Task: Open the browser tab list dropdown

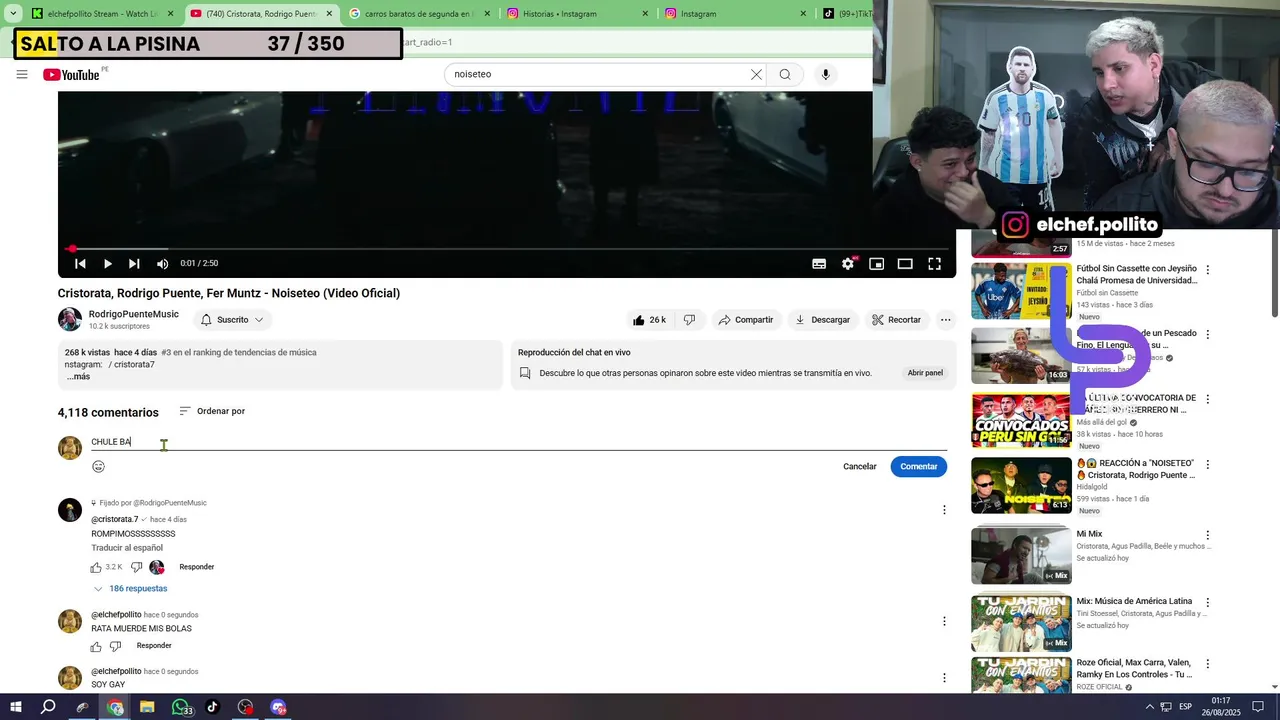Action: pos(13,14)
